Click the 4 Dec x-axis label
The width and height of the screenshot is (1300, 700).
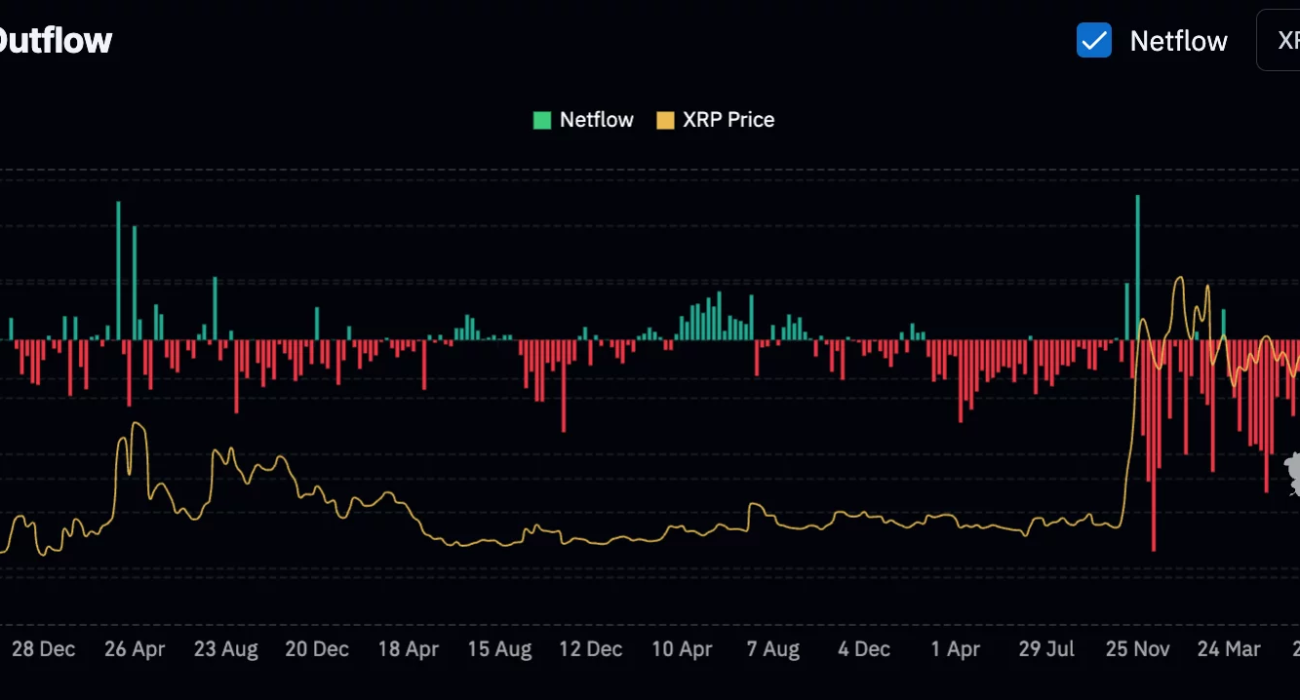(x=864, y=649)
